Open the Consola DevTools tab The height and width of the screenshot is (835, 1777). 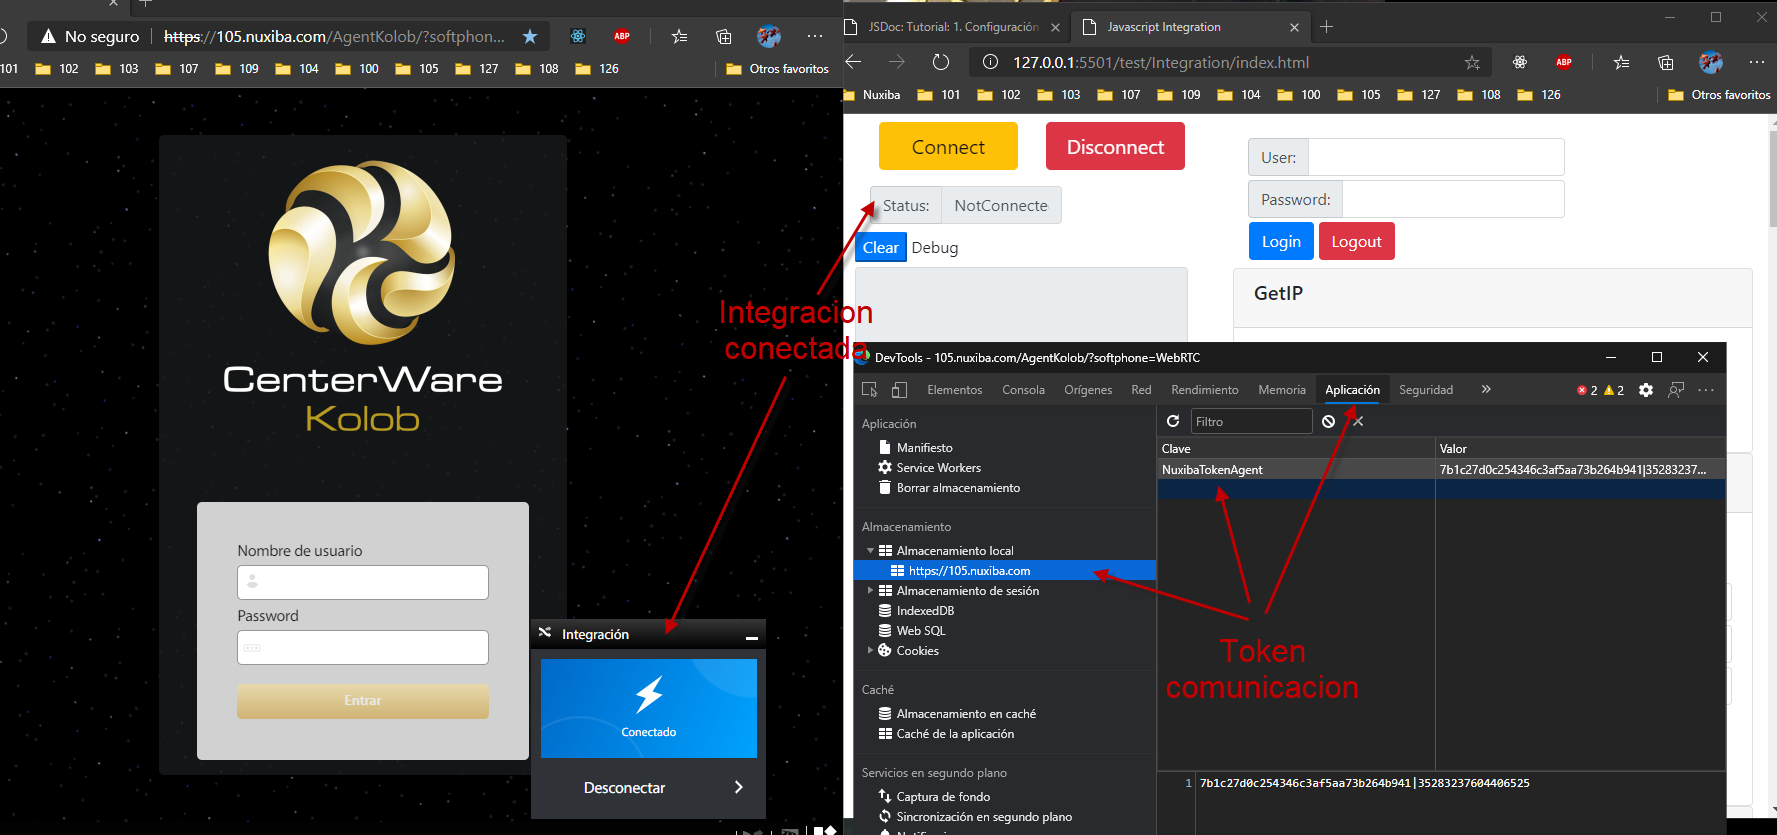[x=1023, y=390]
